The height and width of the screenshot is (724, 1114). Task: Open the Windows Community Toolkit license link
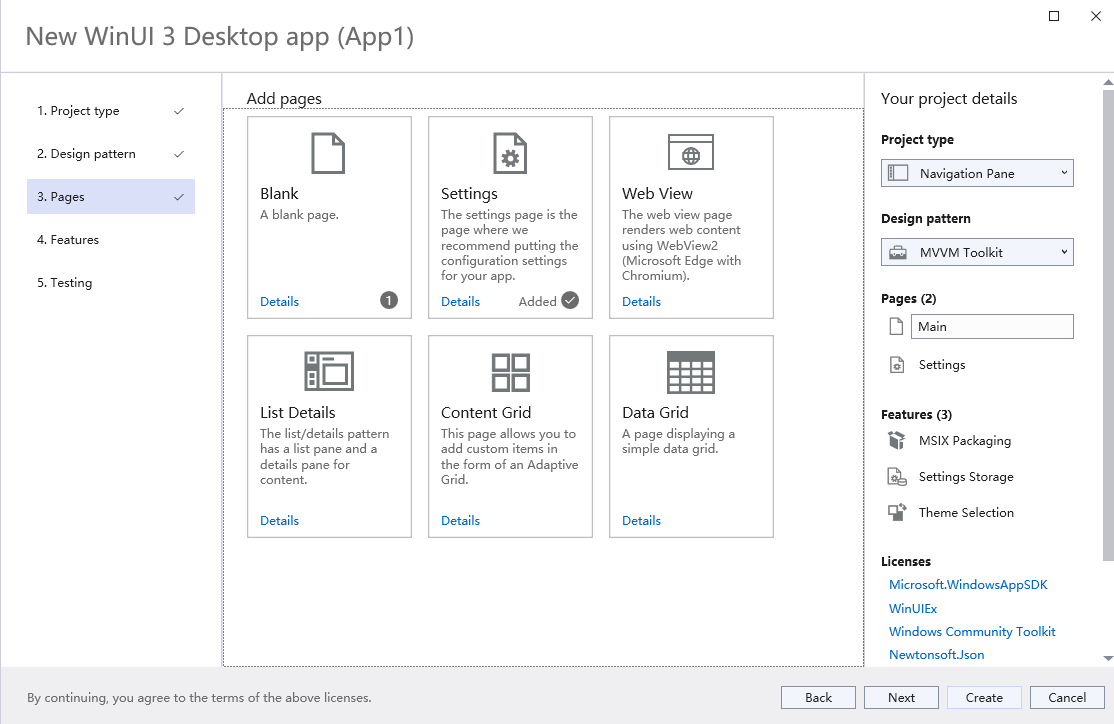coord(972,632)
